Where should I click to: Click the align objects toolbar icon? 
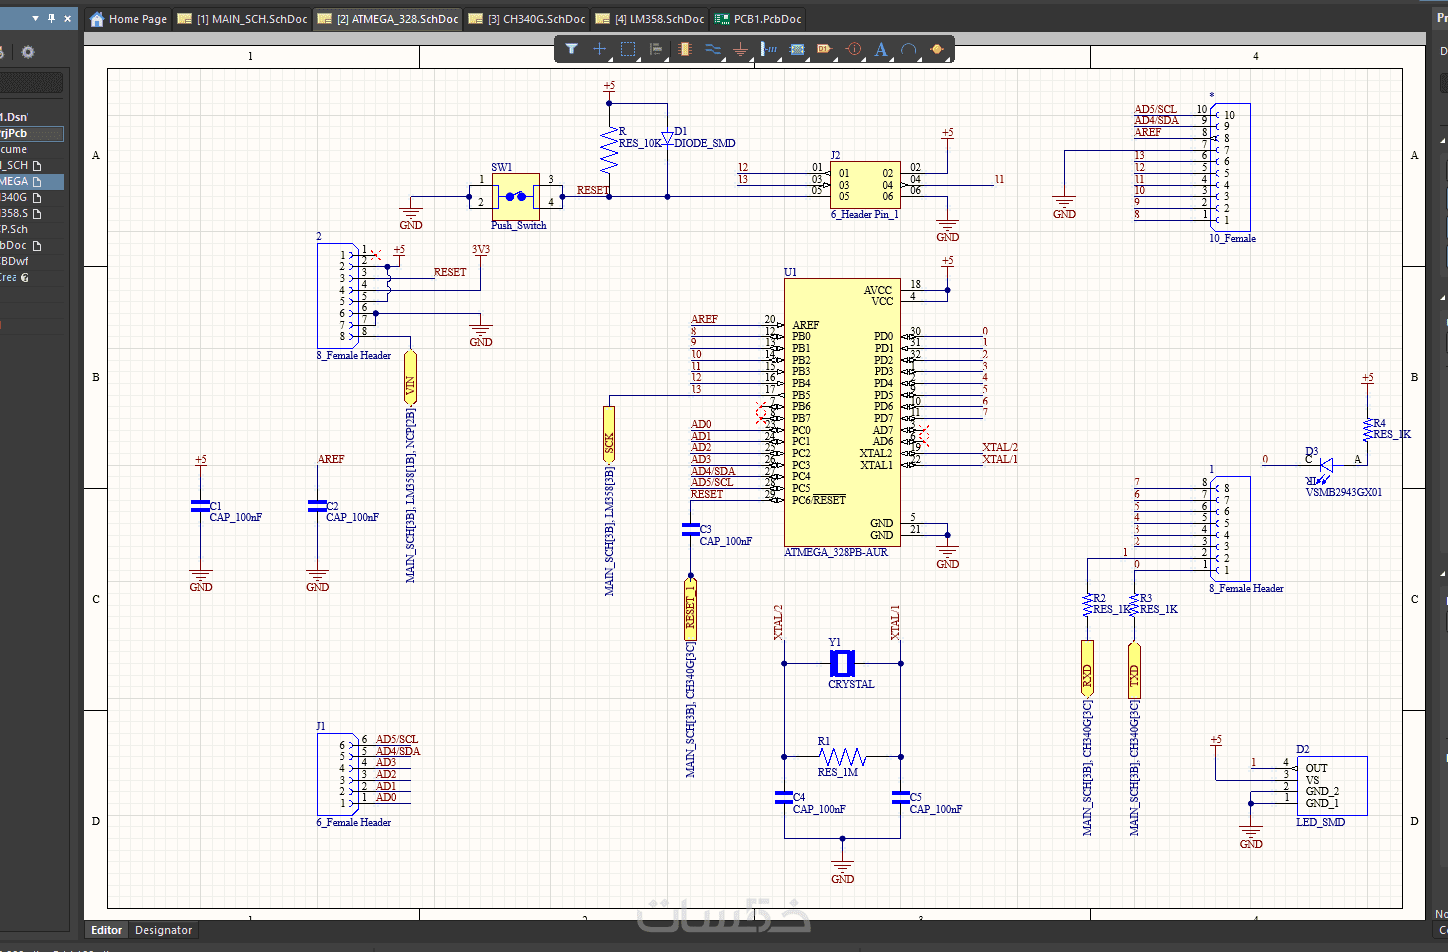pos(656,49)
